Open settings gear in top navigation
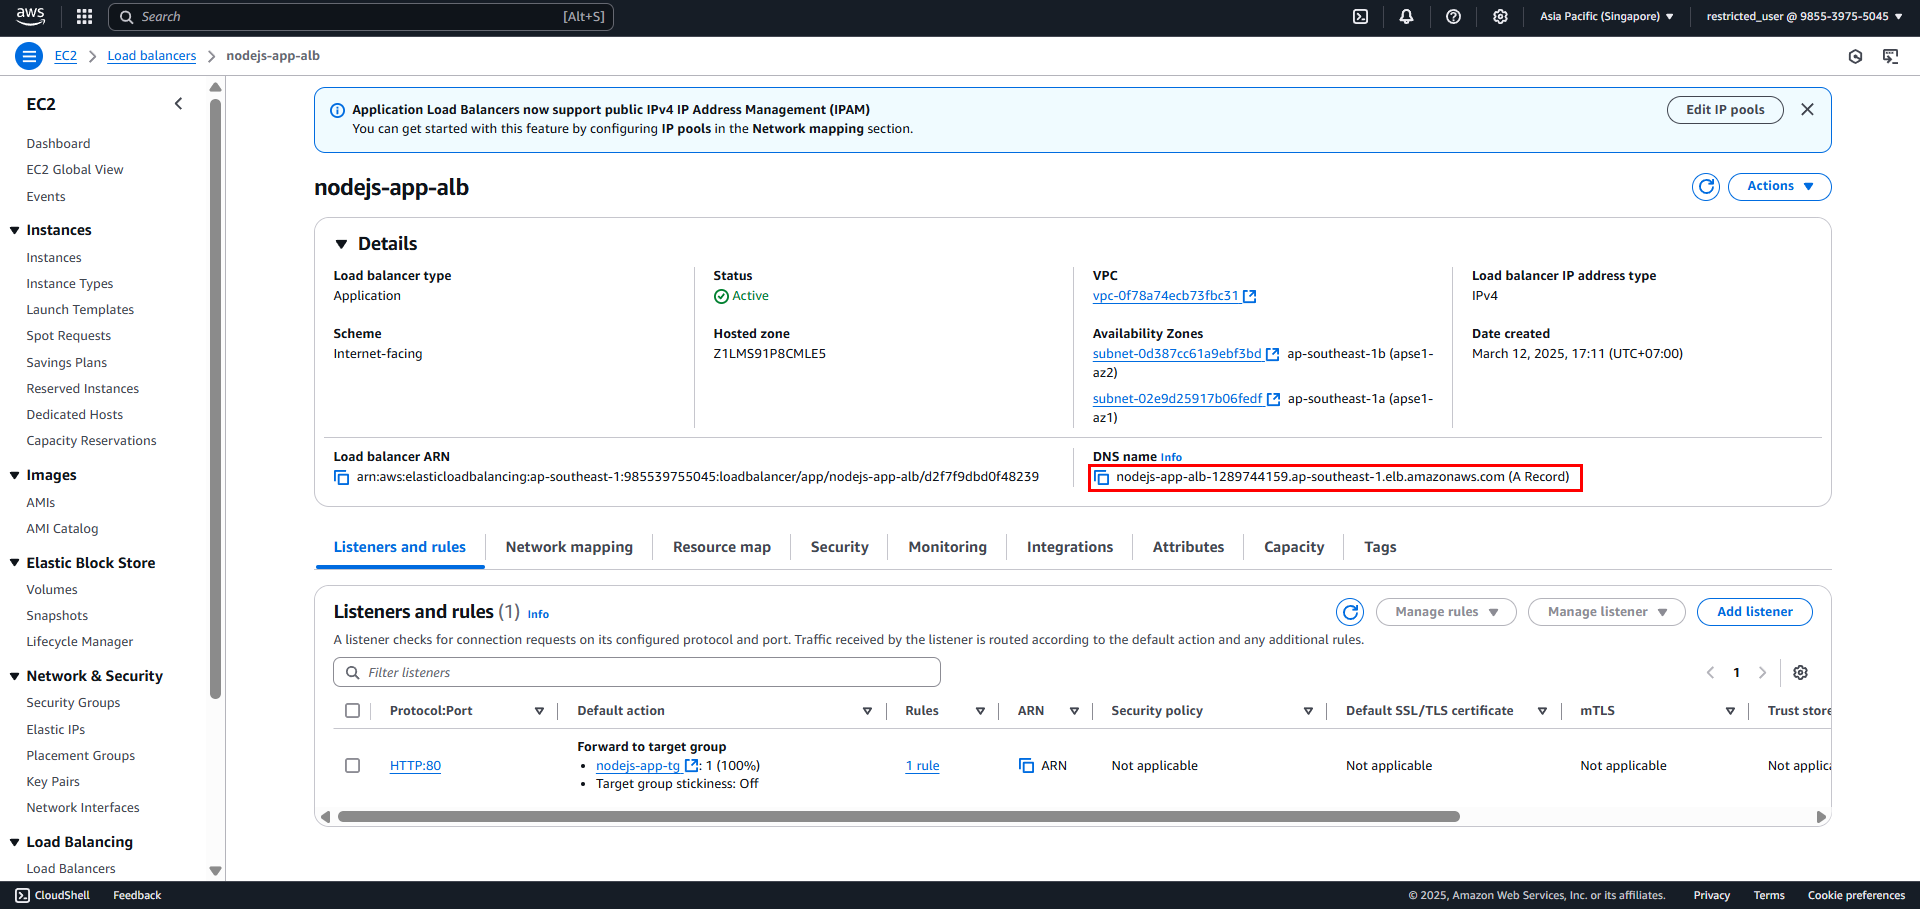Image resolution: width=1920 pixels, height=909 pixels. click(1500, 16)
